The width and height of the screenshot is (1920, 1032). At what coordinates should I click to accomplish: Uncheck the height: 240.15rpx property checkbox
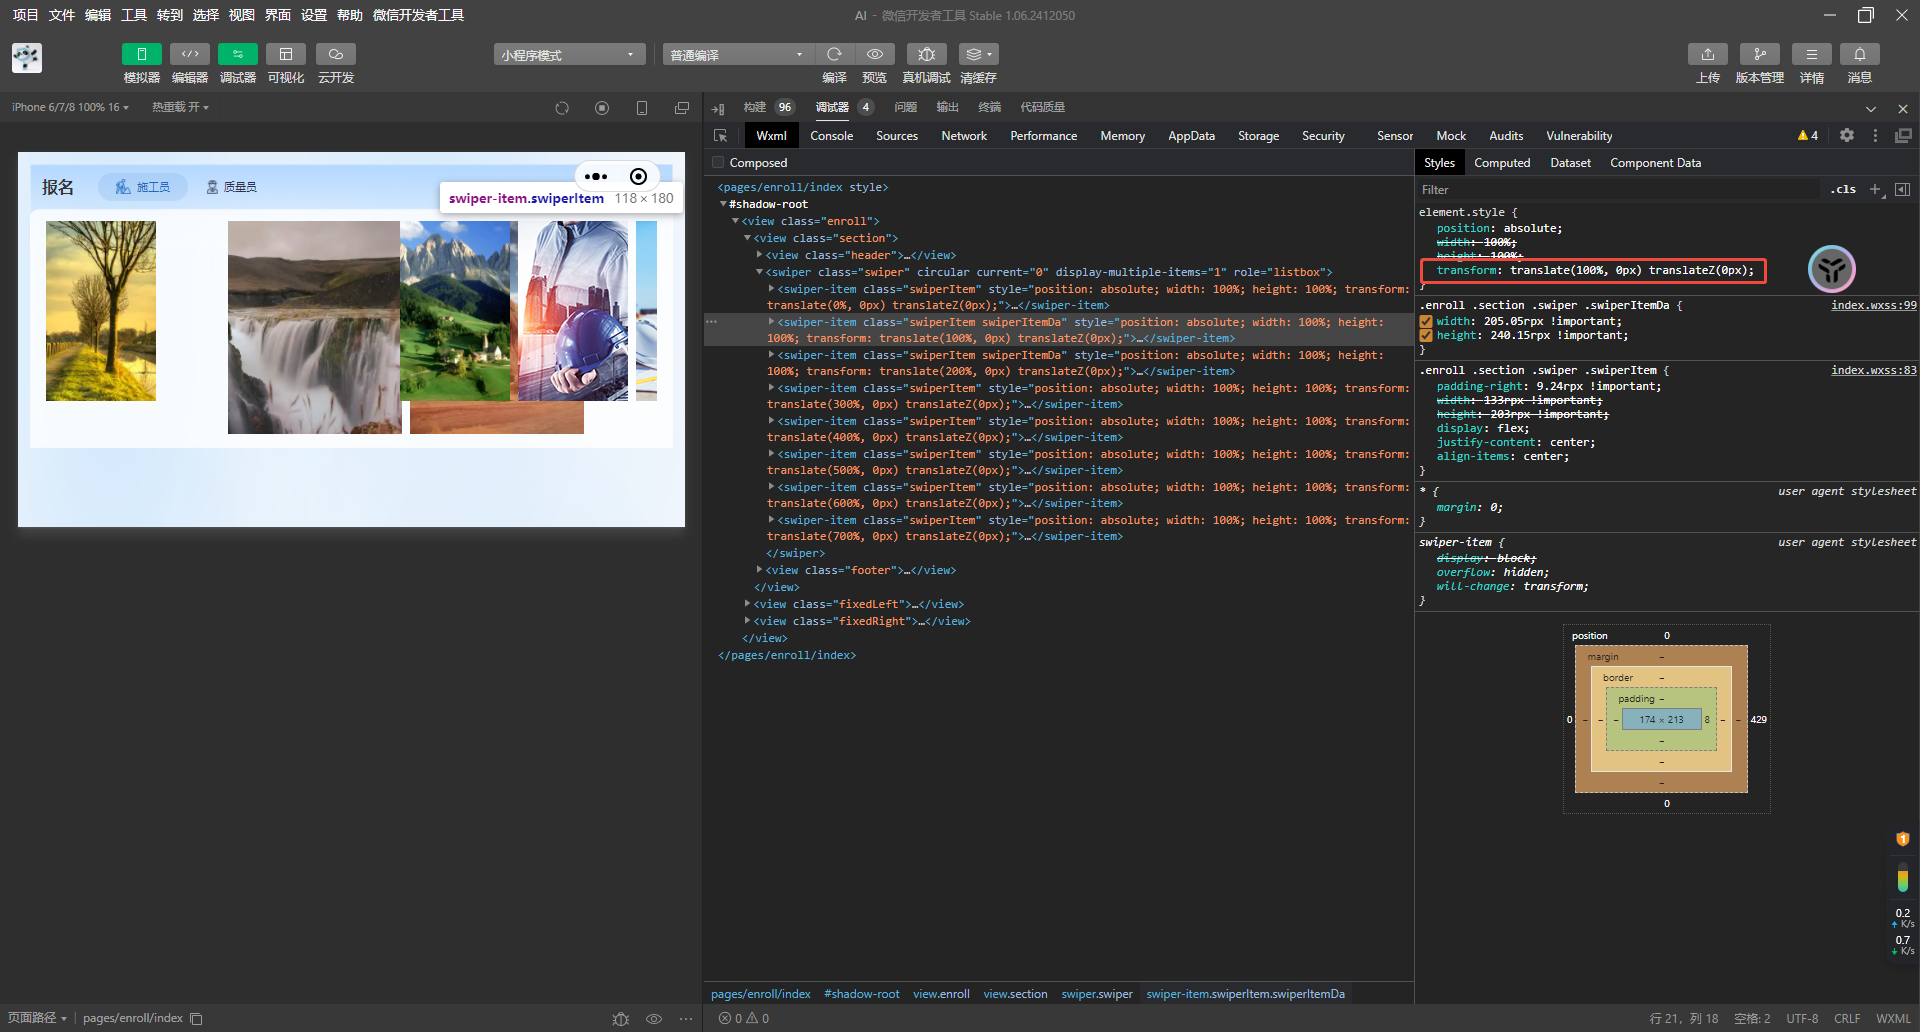(x=1426, y=336)
